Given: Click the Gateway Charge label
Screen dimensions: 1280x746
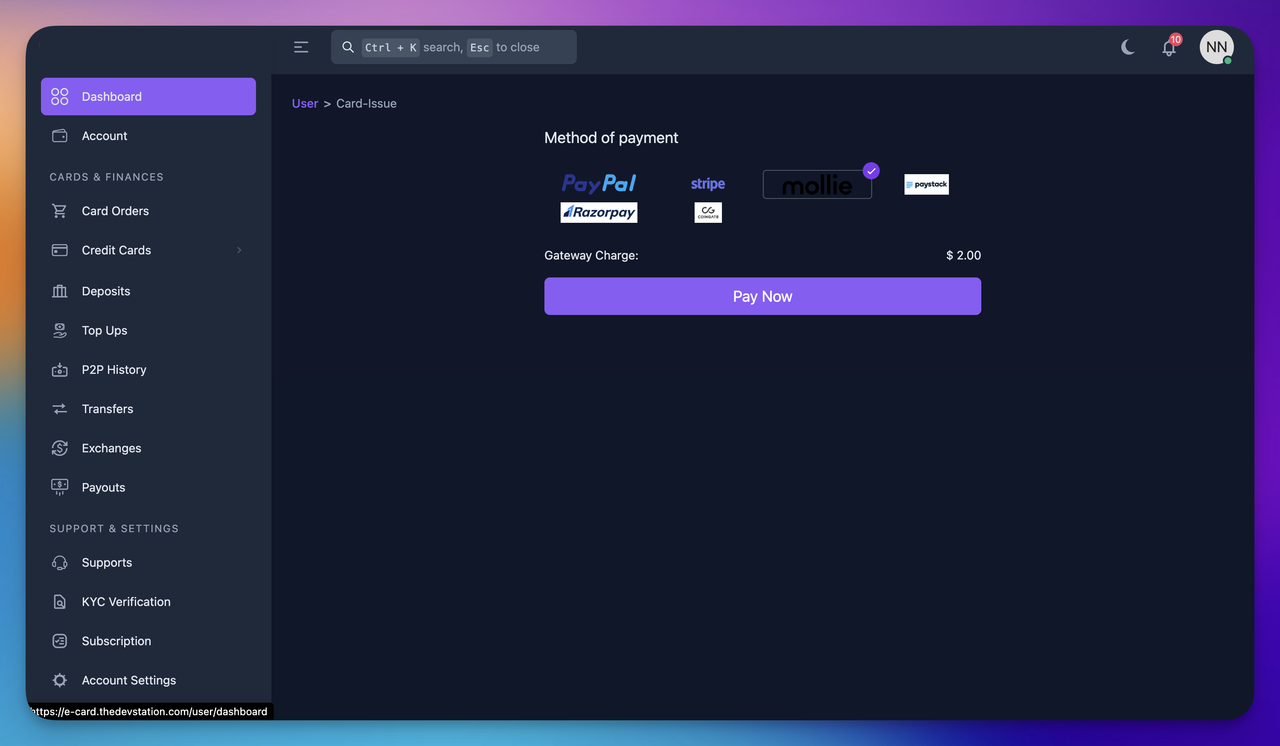Looking at the screenshot, I should click(591, 256).
